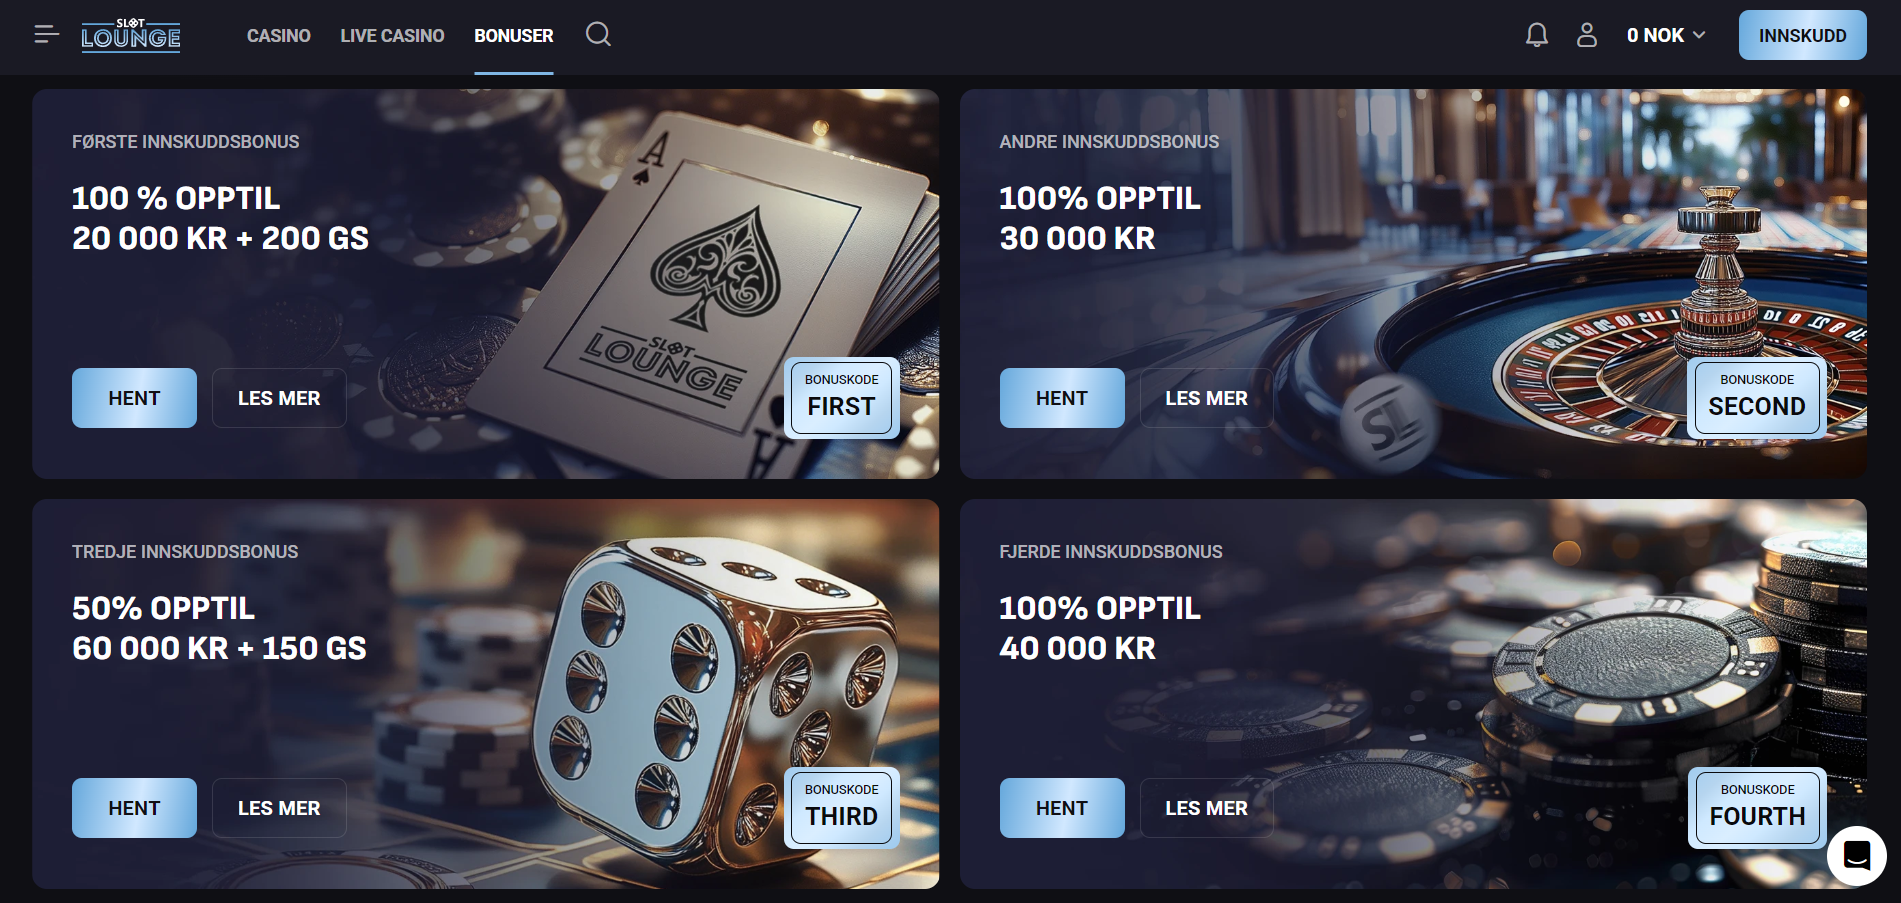
Task: Switch to Live Casino tab
Action: pos(392,35)
